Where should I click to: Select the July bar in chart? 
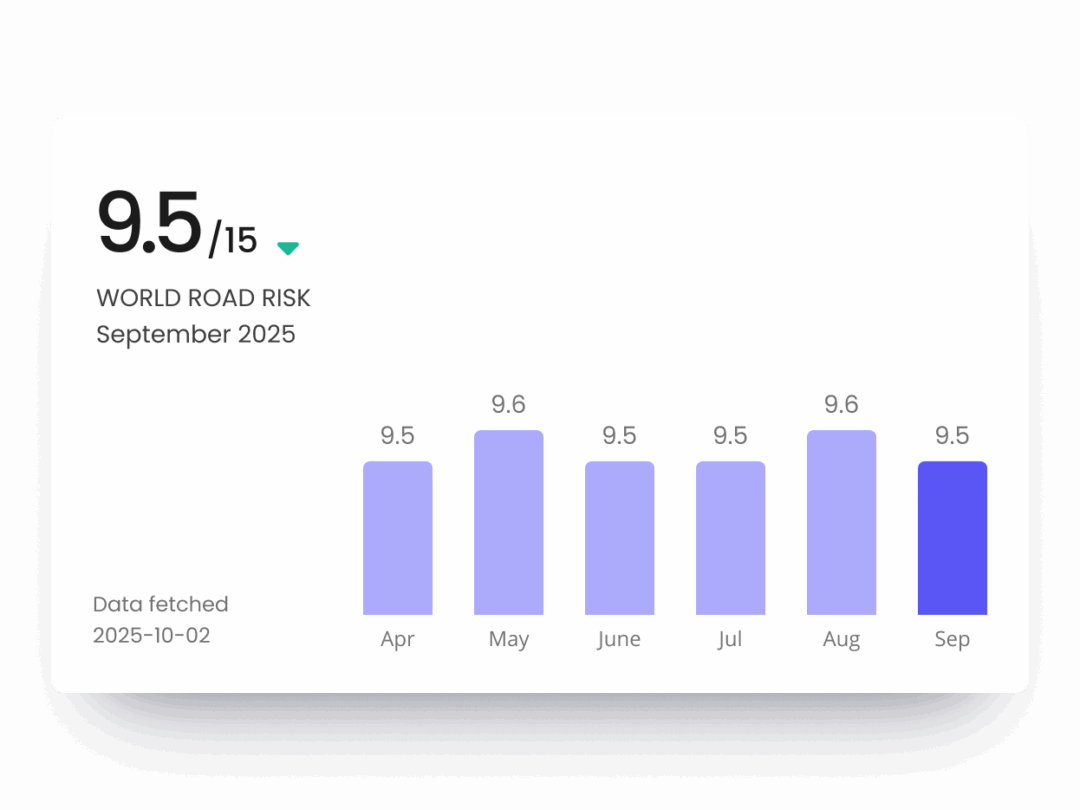(x=731, y=538)
